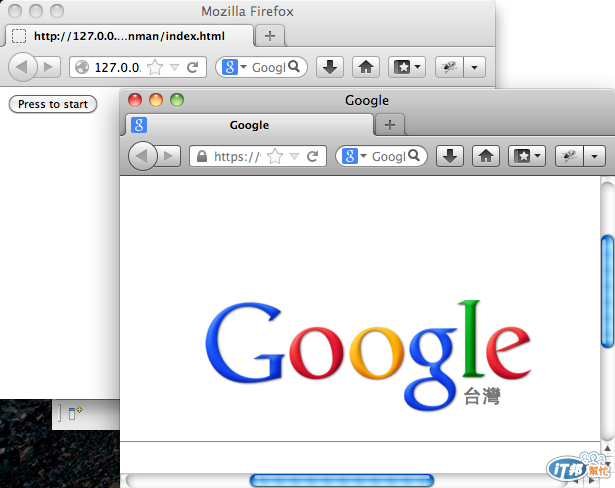The width and height of the screenshot is (615, 488).
Task: Open new tab in Mozilla Firefox window
Action: point(270,36)
